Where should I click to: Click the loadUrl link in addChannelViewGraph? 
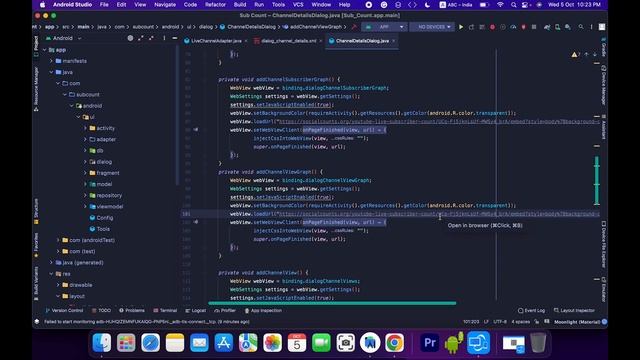pos(438,214)
